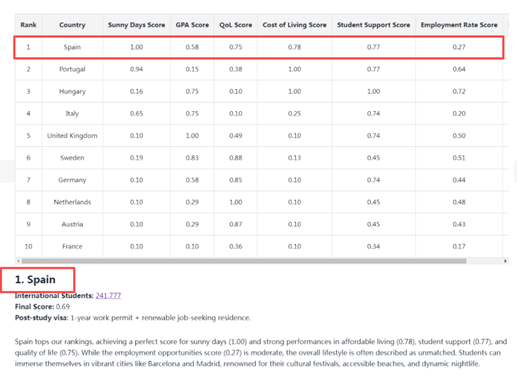
Task: Click the Country column header
Action: pyautogui.click(x=72, y=25)
